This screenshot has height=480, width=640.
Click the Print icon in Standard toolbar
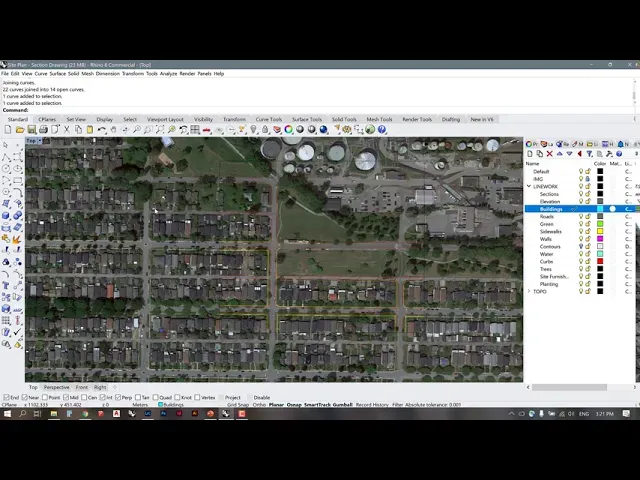click(43, 129)
